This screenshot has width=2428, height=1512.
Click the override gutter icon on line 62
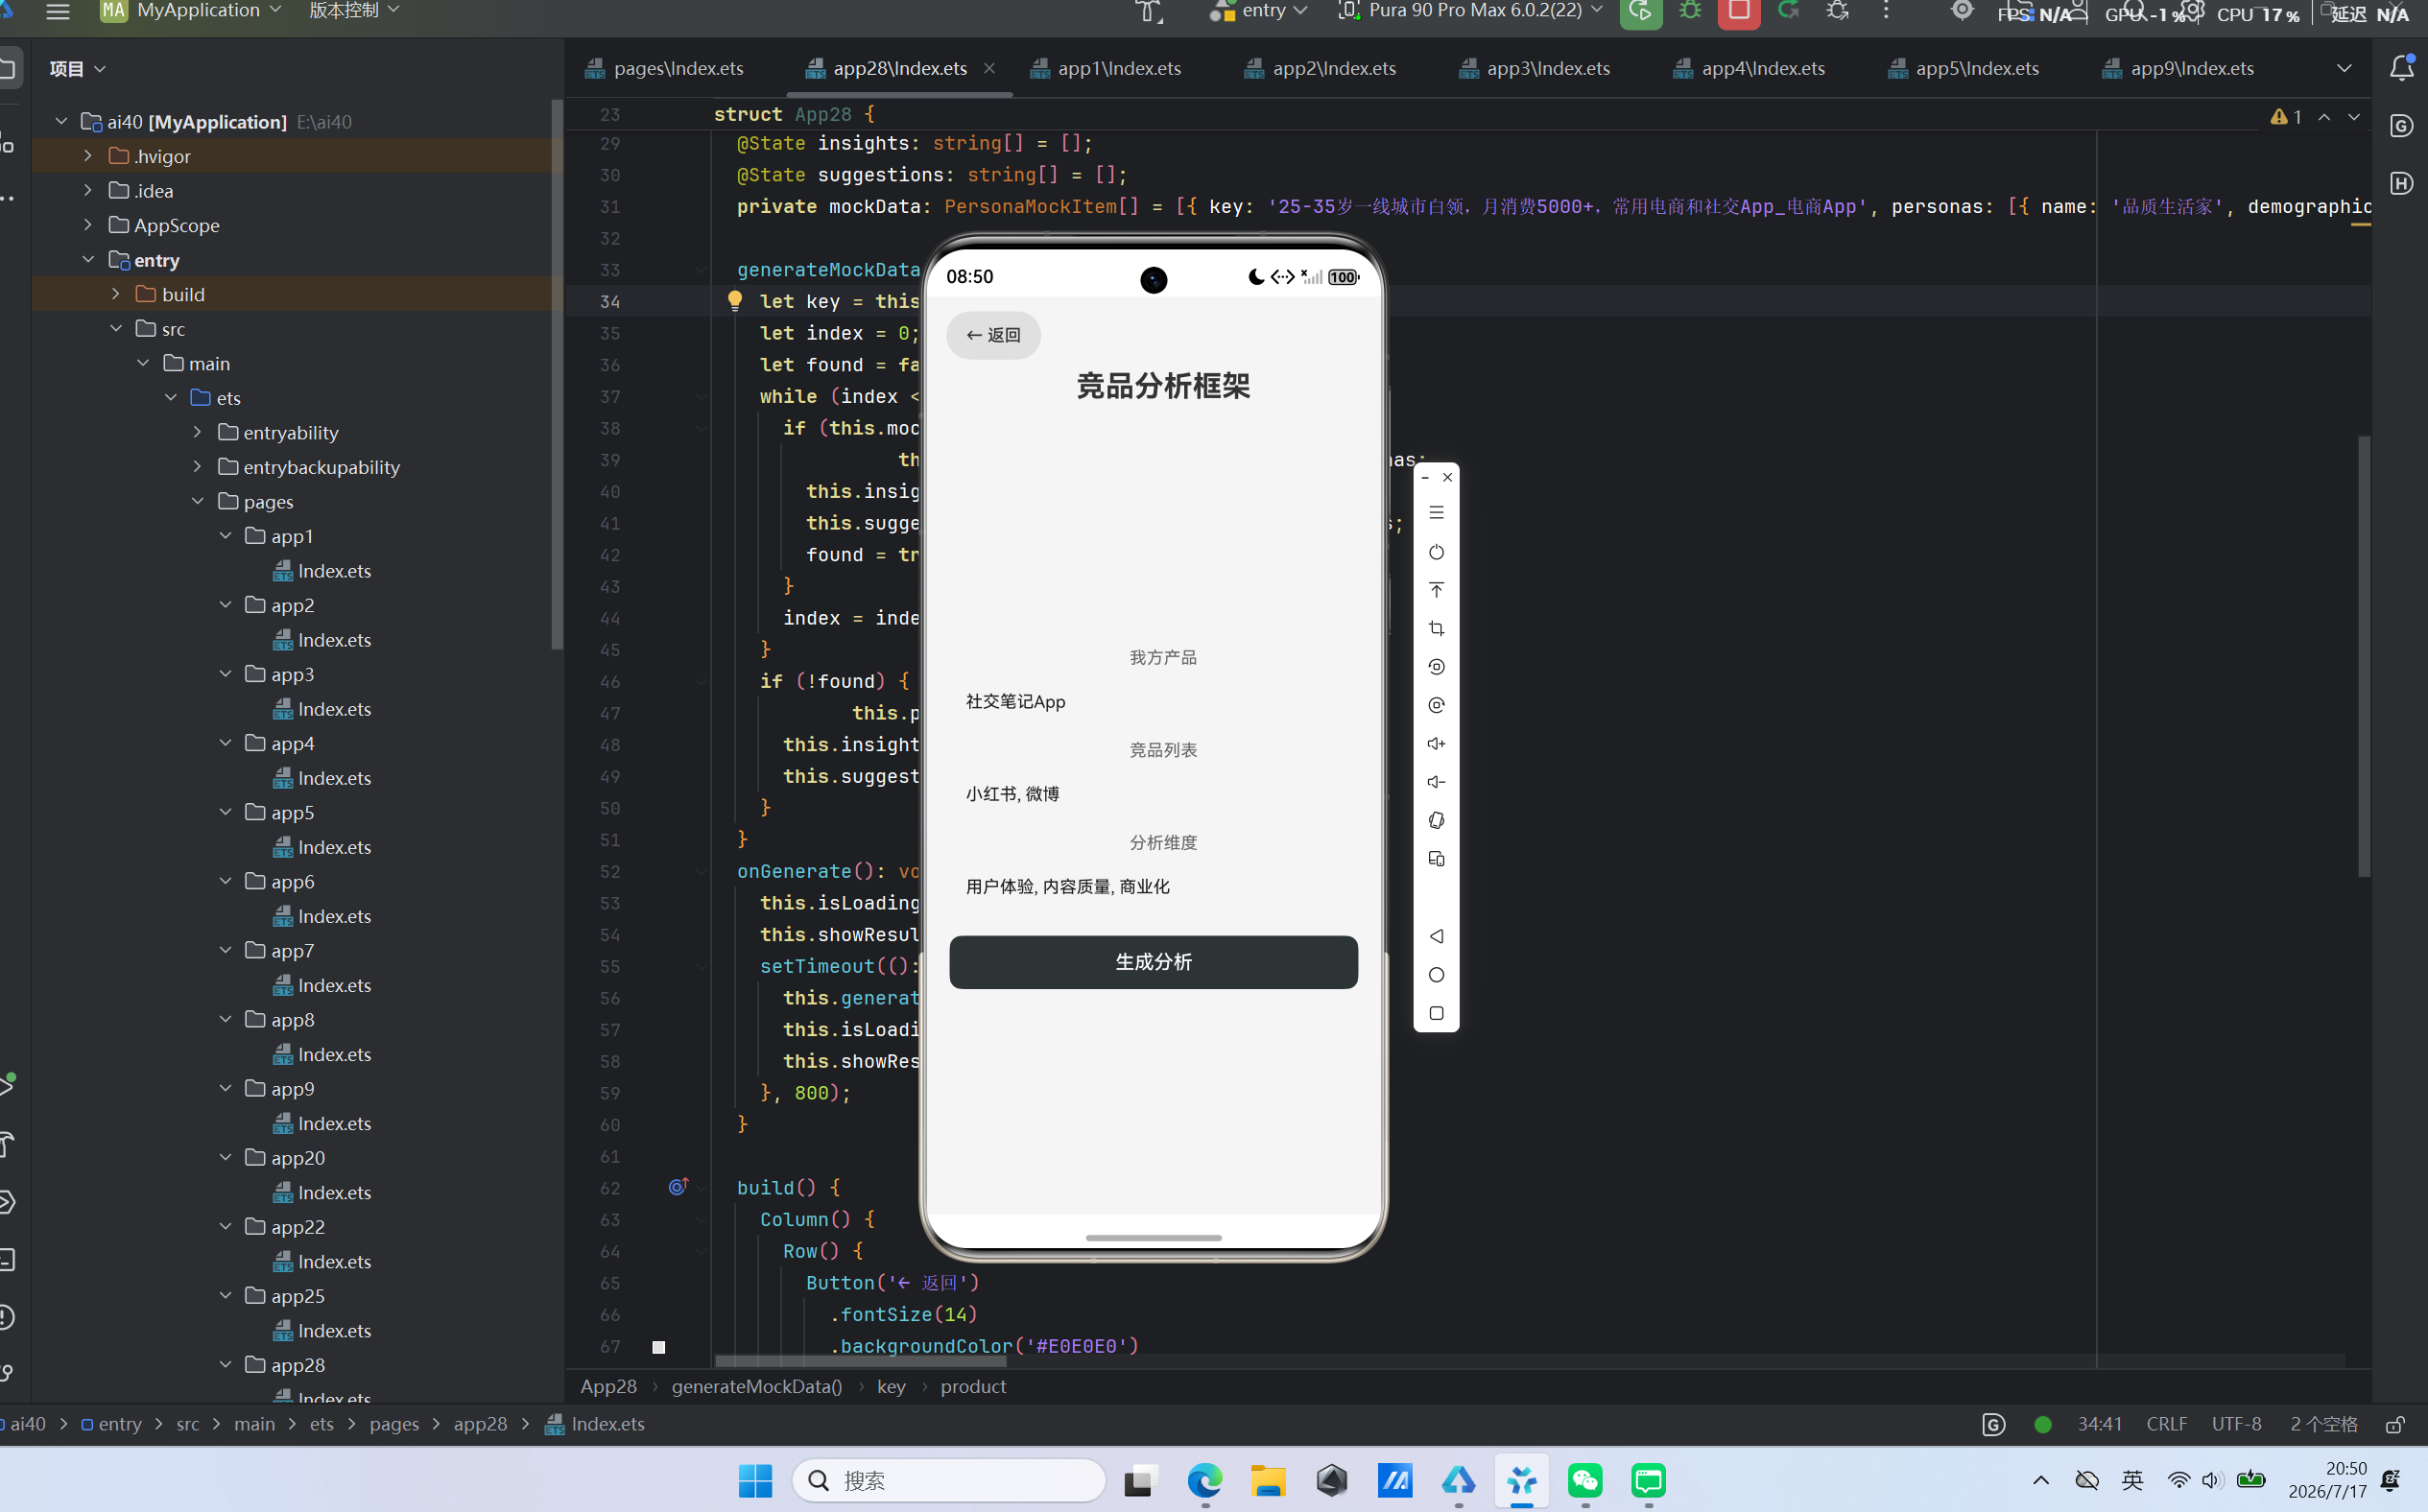[x=678, y=1187]
